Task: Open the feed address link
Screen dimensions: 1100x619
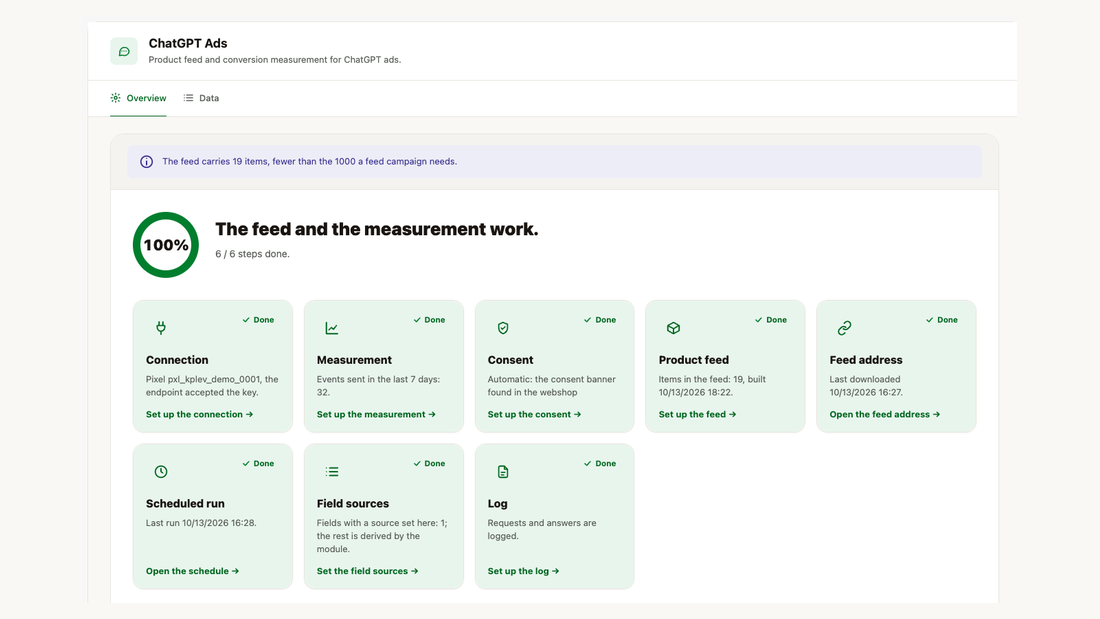Action: (885, 414)
